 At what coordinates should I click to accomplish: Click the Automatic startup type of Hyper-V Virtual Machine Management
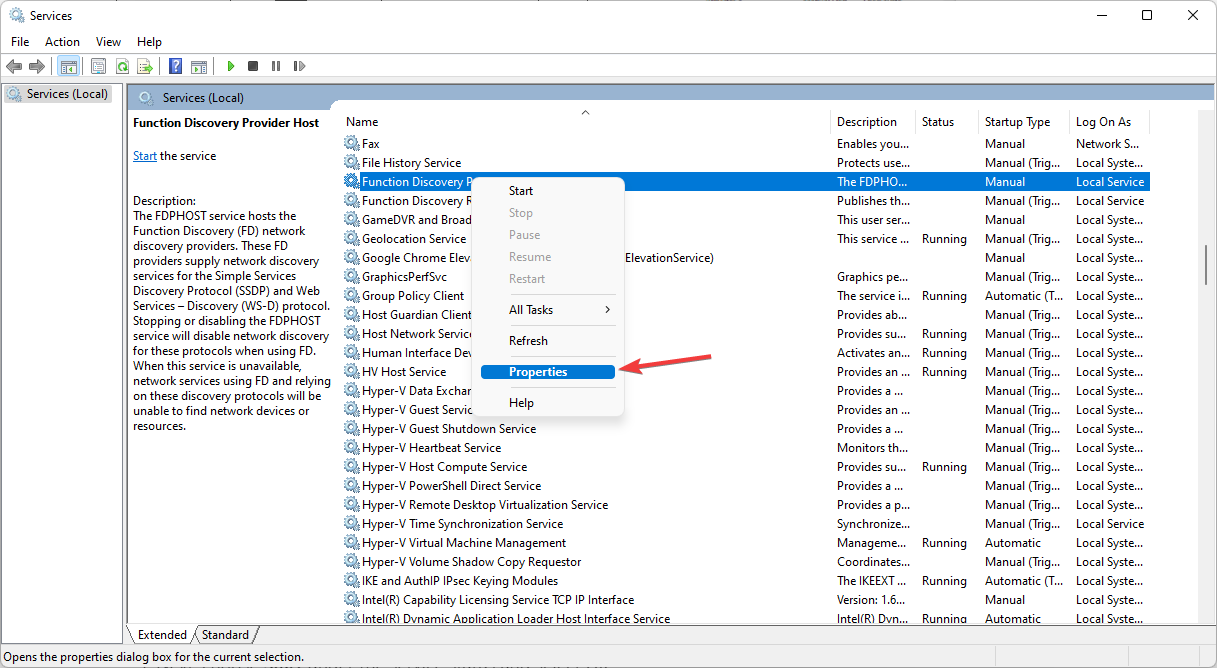pyautogui.click(x=1013, y=543)
